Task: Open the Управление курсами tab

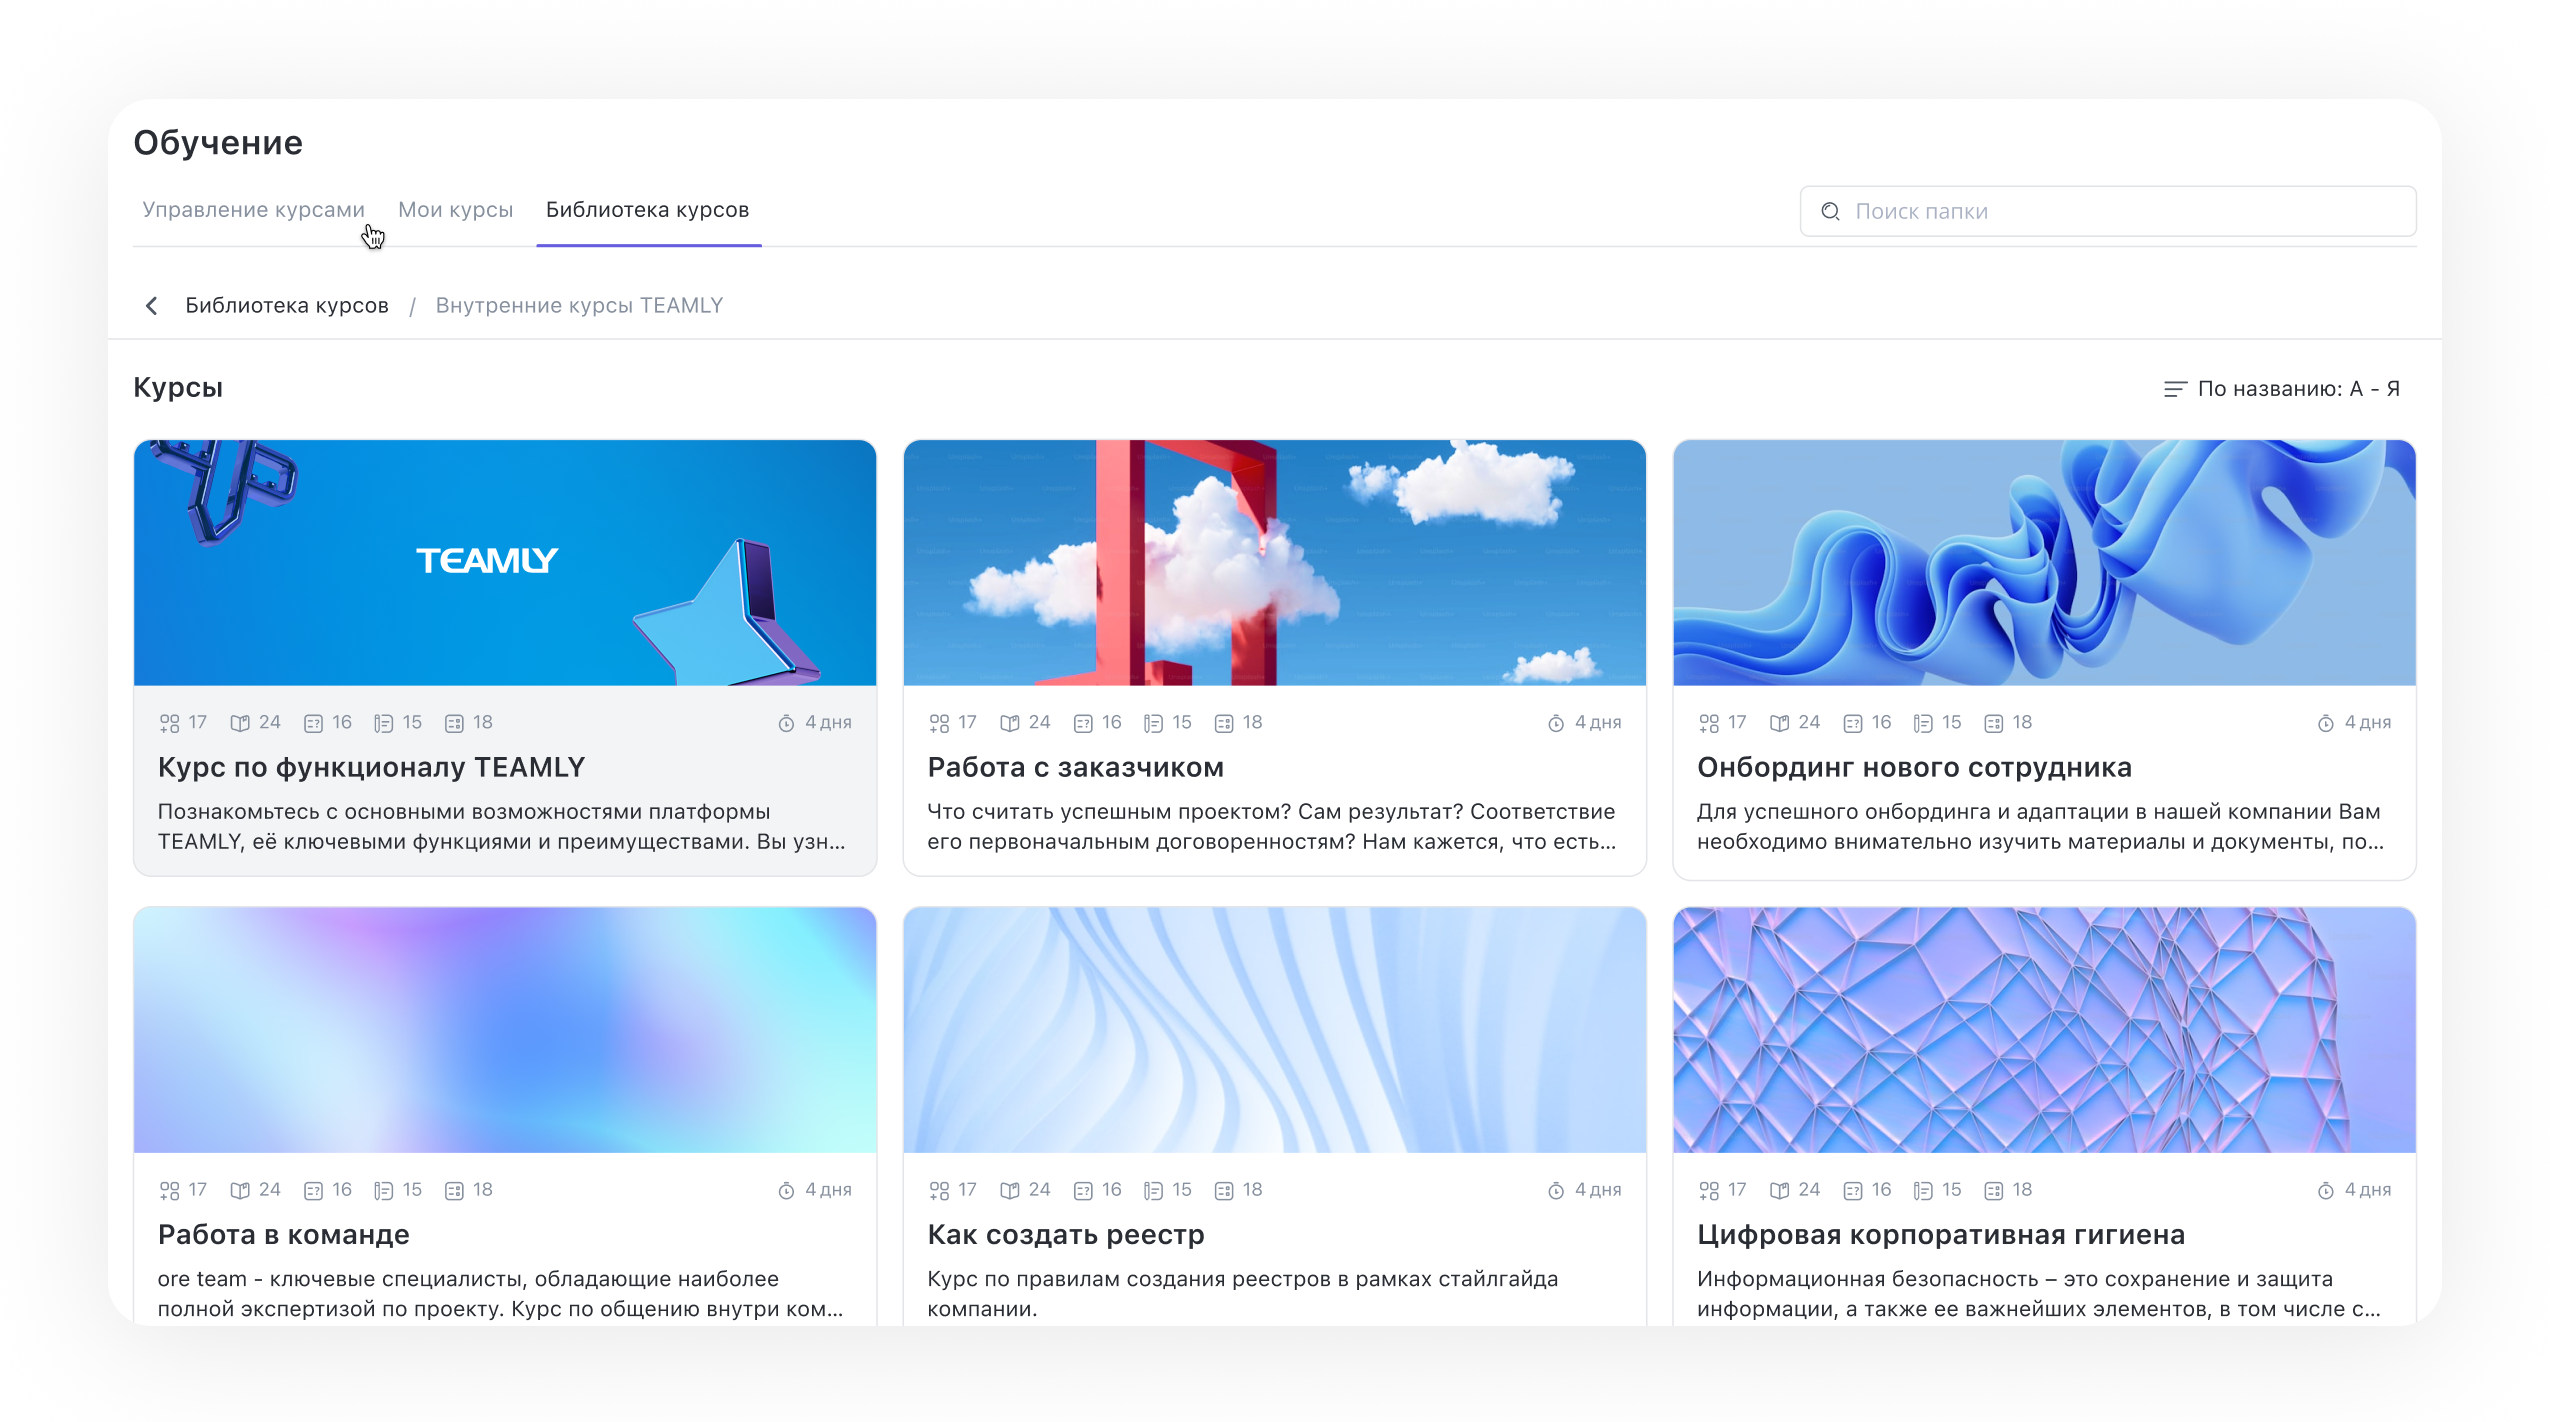Action: [x=253, y=210]
